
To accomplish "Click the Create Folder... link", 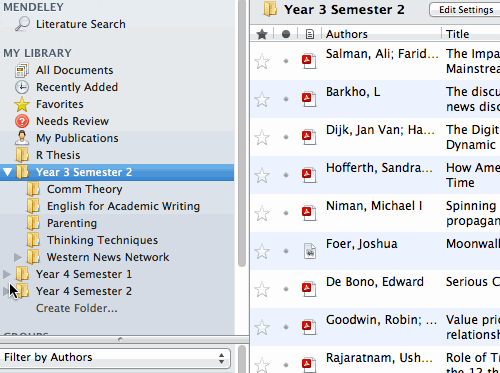I will 77,308.
